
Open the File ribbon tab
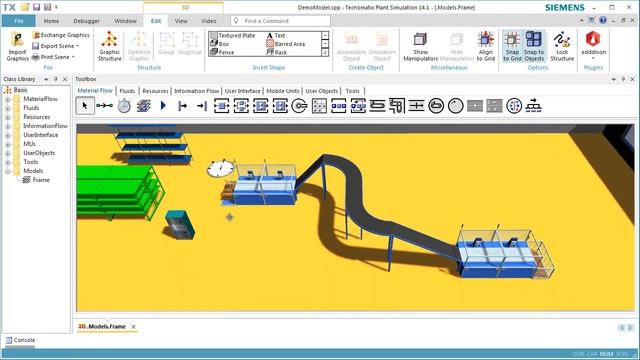click(x=18, y=21)
